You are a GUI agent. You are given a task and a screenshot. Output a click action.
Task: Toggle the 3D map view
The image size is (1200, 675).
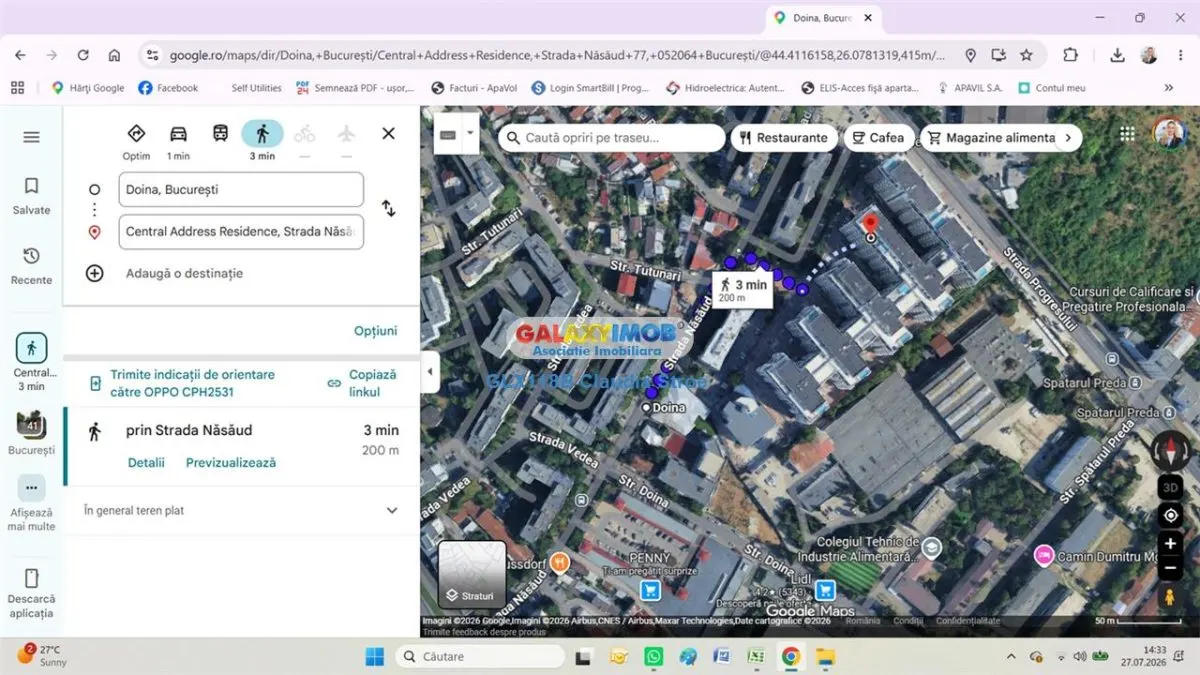point(1170,489)
